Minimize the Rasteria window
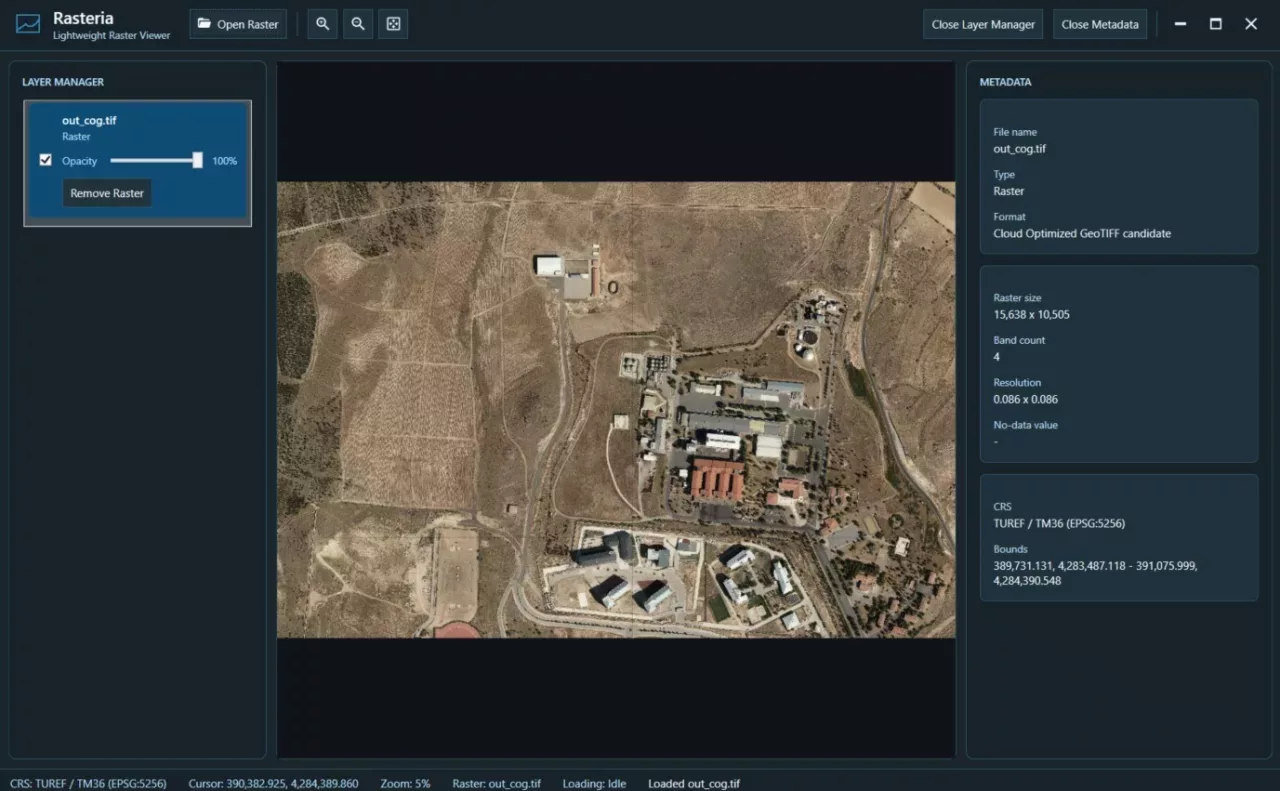This screenshot has width=1280, height=791. tap(1180, 24)
